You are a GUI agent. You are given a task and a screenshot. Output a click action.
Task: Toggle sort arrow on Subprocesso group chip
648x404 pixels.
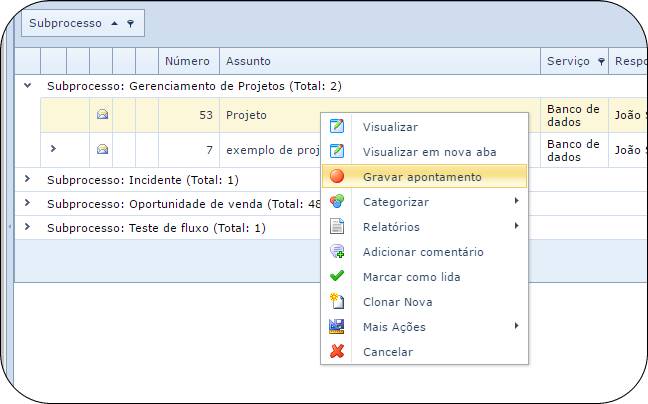[x=114, y=24]
